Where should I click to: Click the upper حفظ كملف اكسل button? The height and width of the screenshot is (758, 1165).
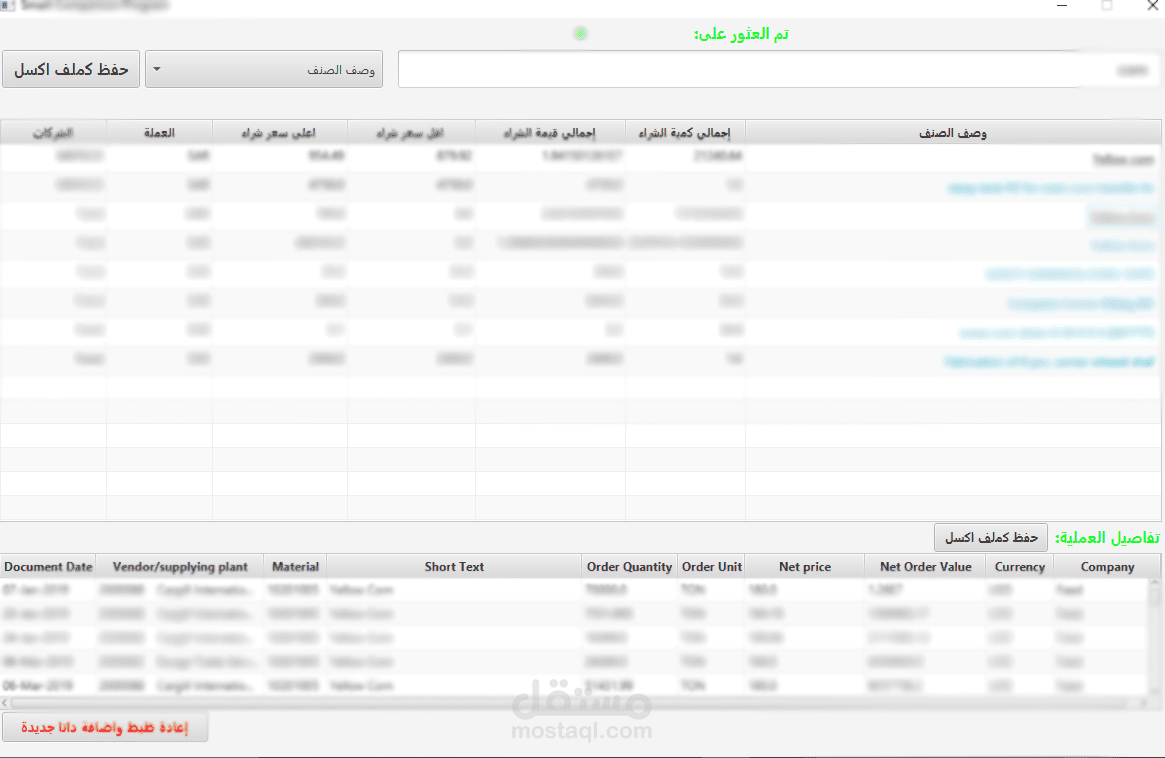click(x=70, y=68)
